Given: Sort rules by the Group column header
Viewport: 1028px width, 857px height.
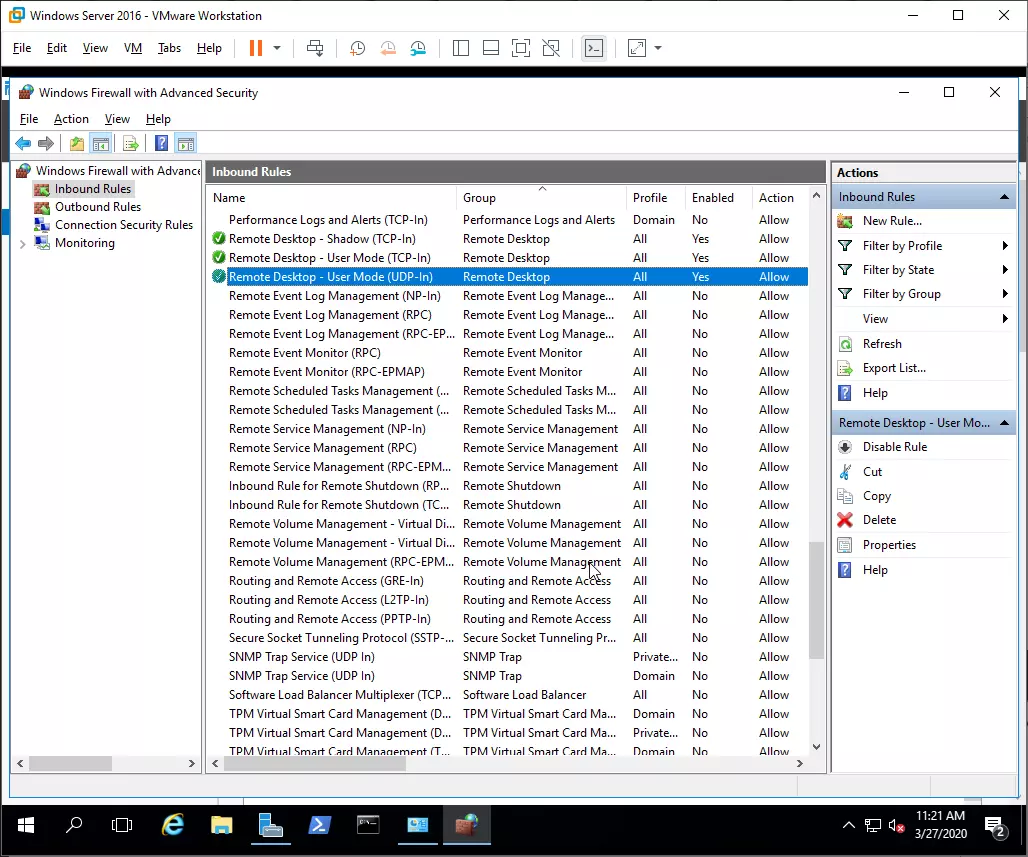Looking at the screenshot, I should tap(542, 197).
